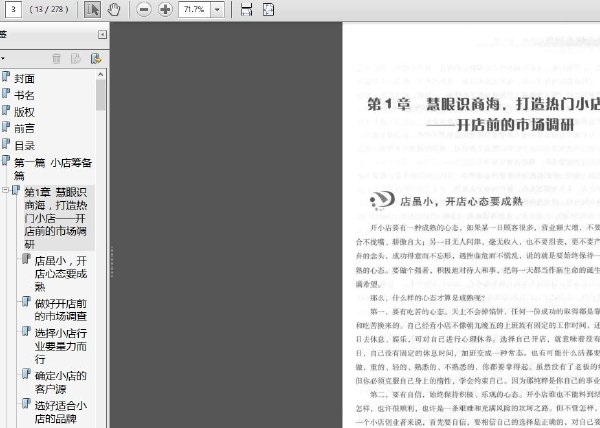Click the fit width scrolling mode icon

(246, 9)
